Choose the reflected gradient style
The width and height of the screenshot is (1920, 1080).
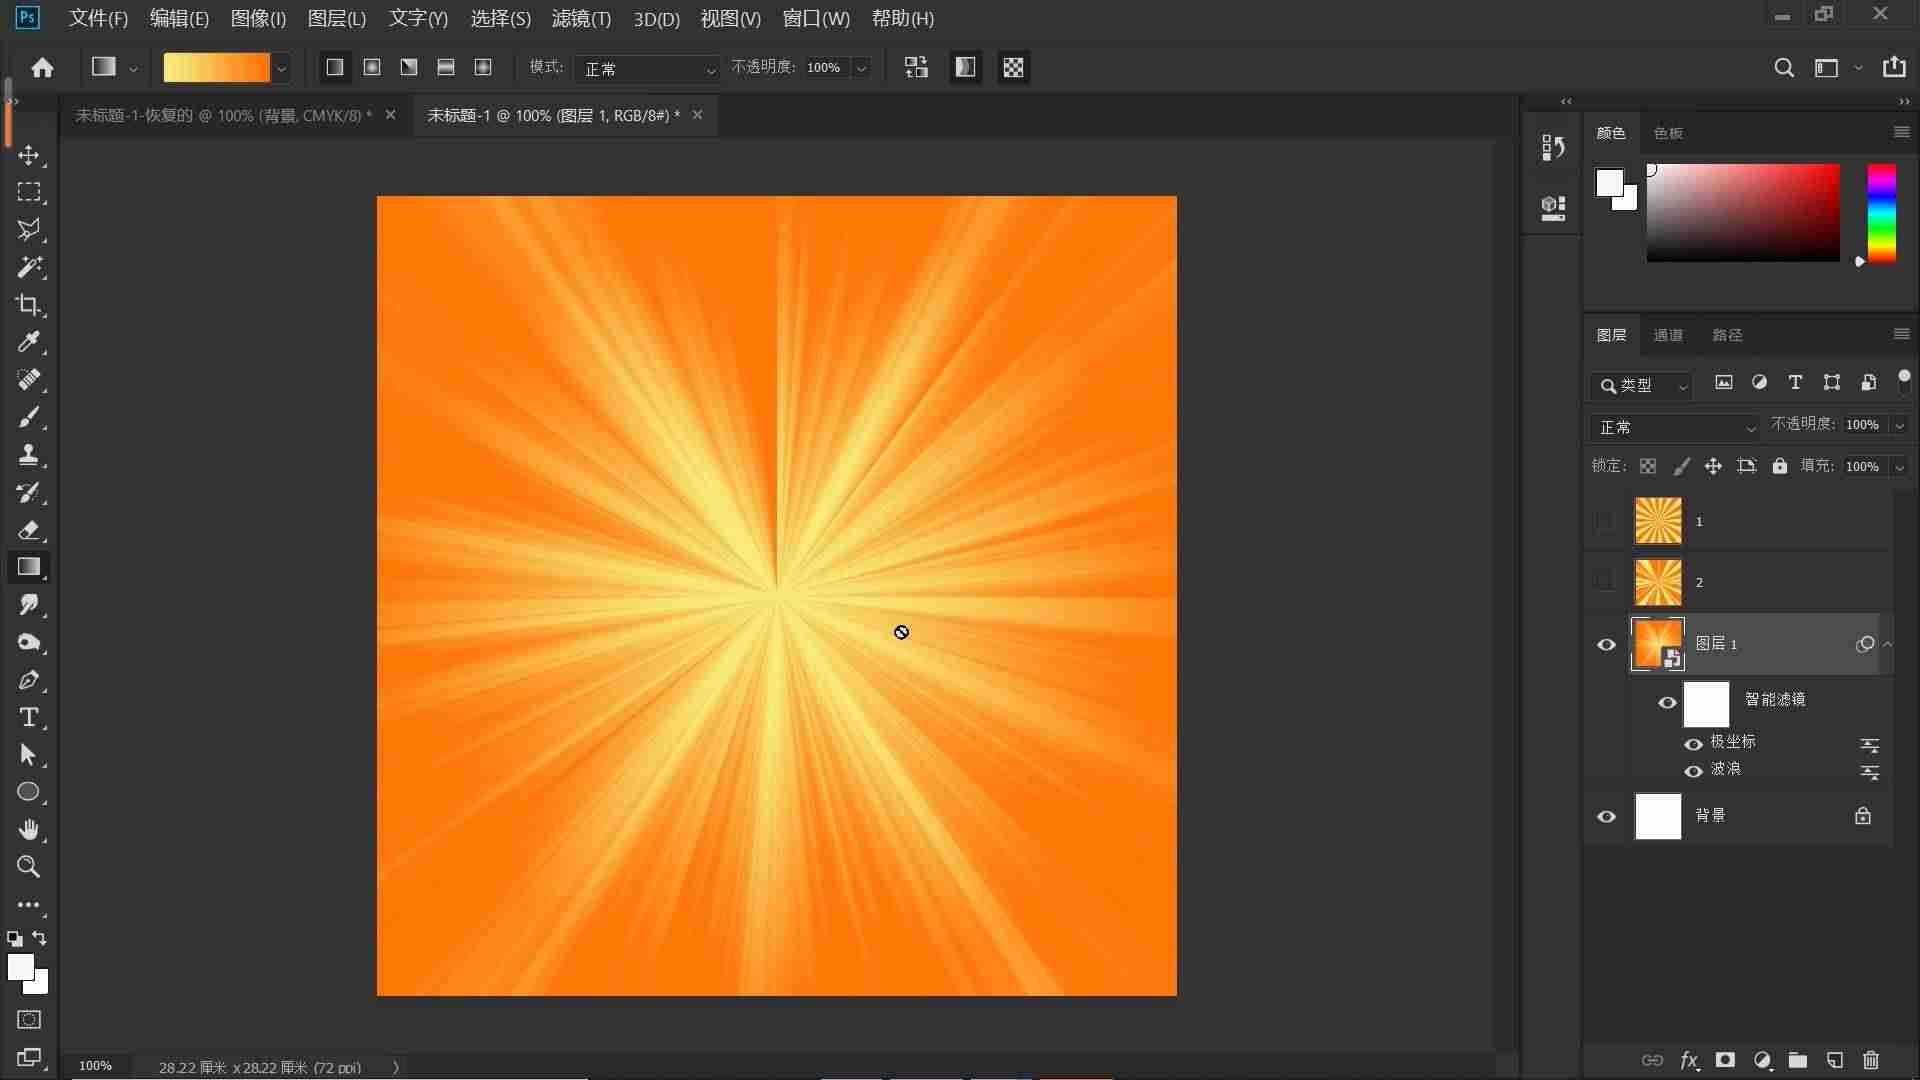[446, 67]
